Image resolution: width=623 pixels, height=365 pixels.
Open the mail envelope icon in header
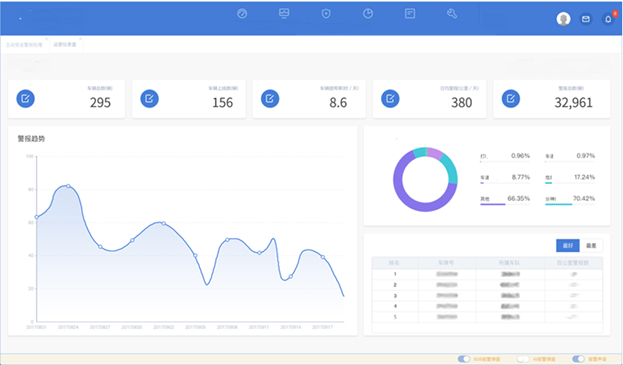tap(586, 19)
